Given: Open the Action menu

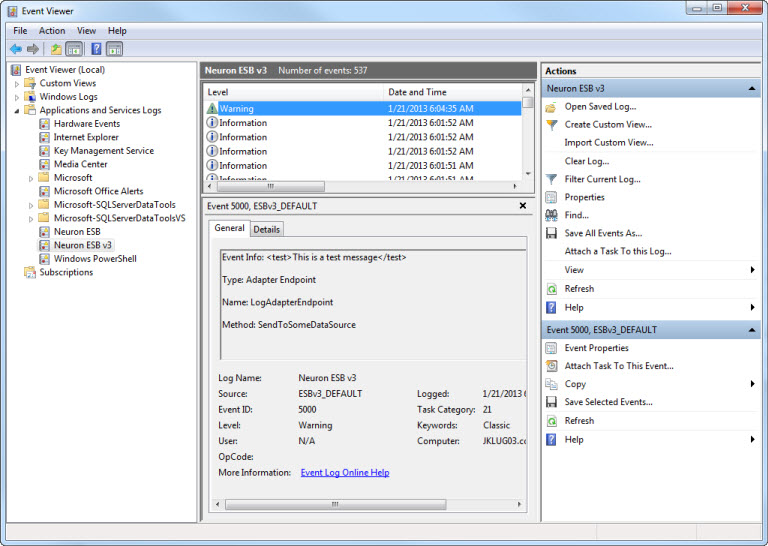Looking at the screenshot, I should 52,31.
